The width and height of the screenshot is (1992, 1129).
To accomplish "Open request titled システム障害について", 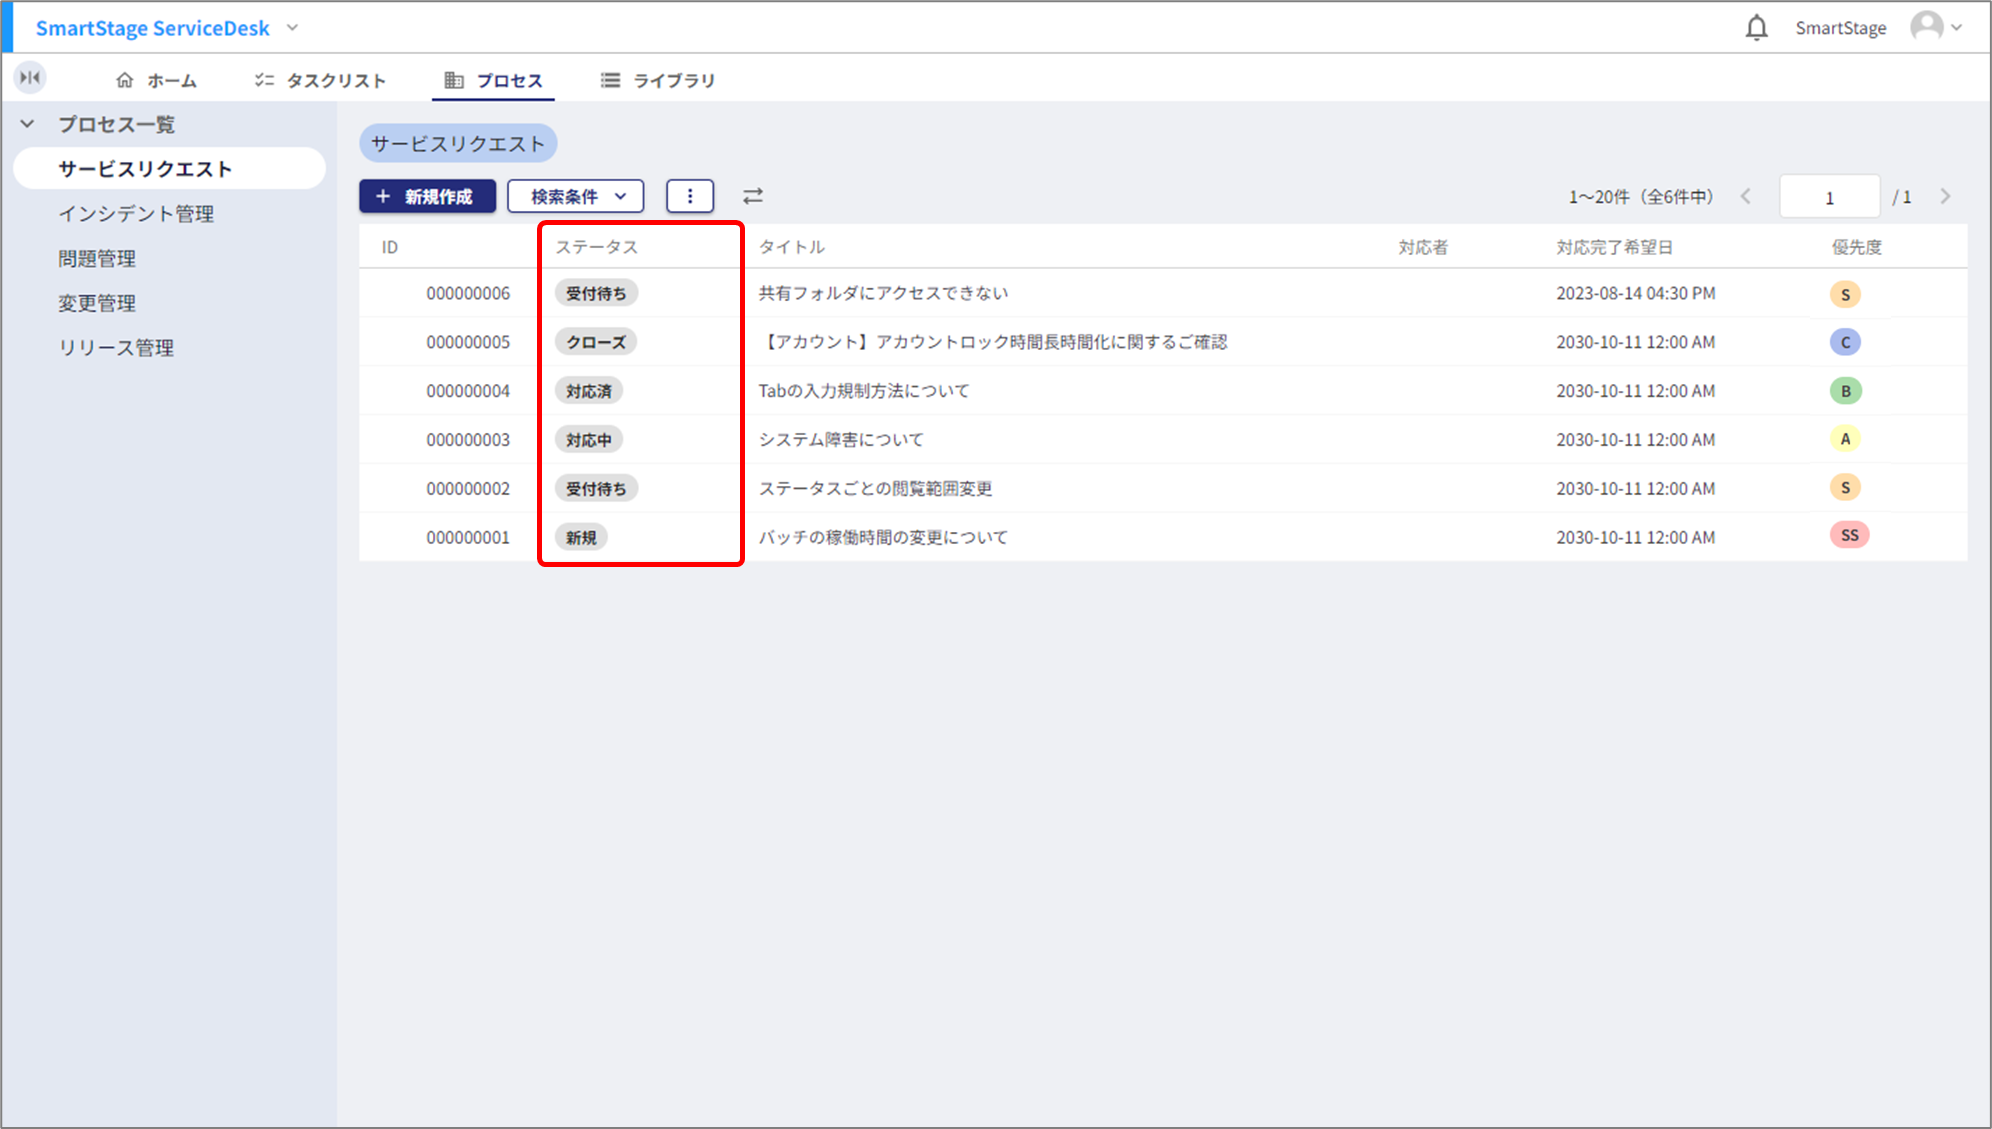I will pyautogui.click(x=841, y=439).
